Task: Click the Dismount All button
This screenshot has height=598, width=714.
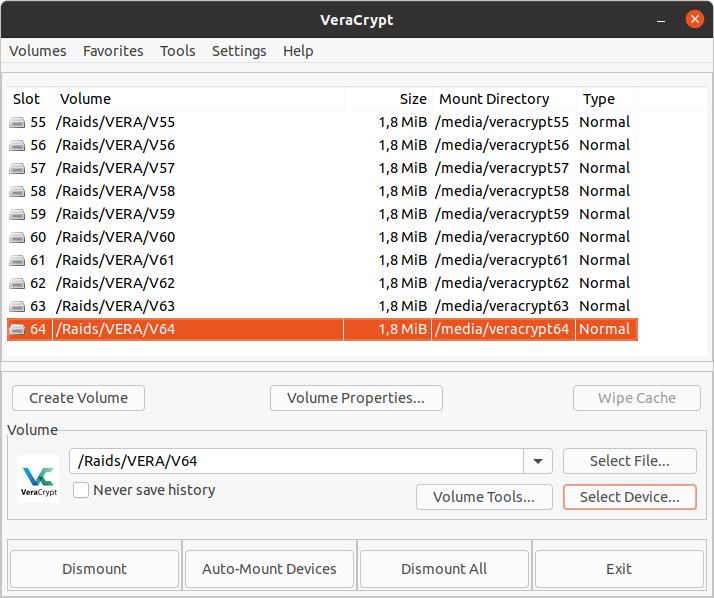Action: point(444,569)
